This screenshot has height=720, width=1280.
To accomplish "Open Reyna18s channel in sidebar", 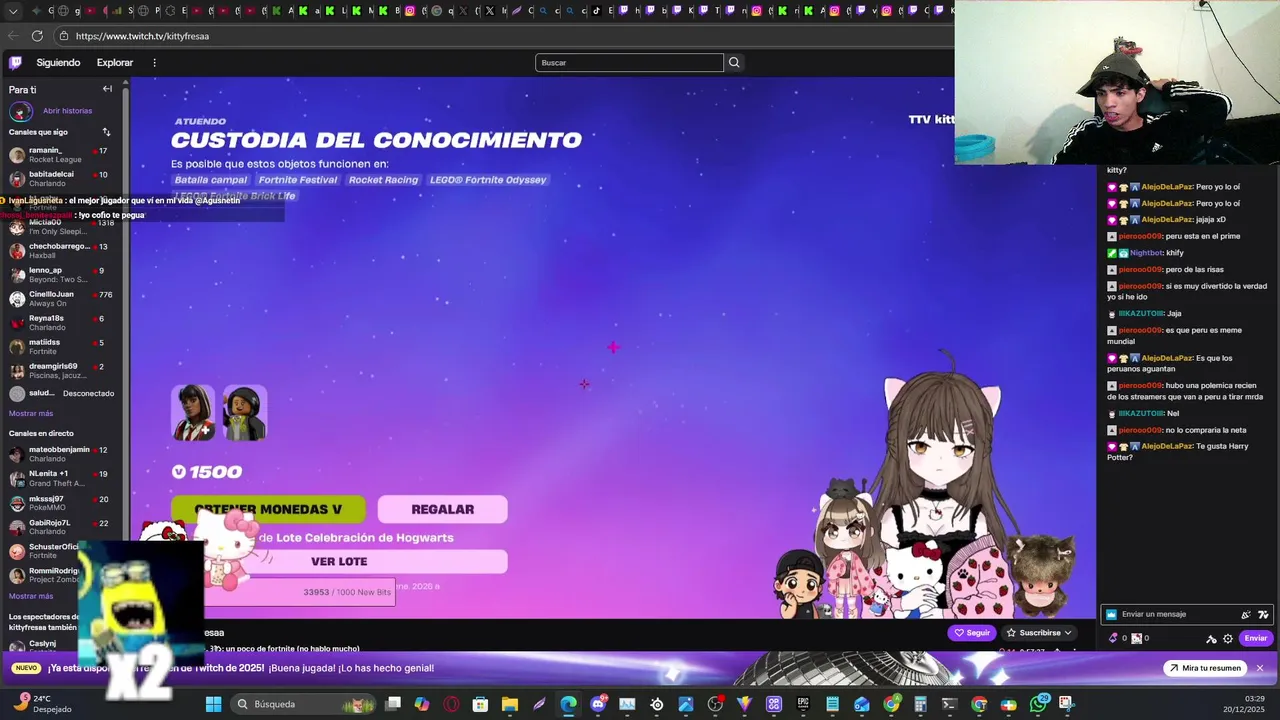I will coord(60,323).
